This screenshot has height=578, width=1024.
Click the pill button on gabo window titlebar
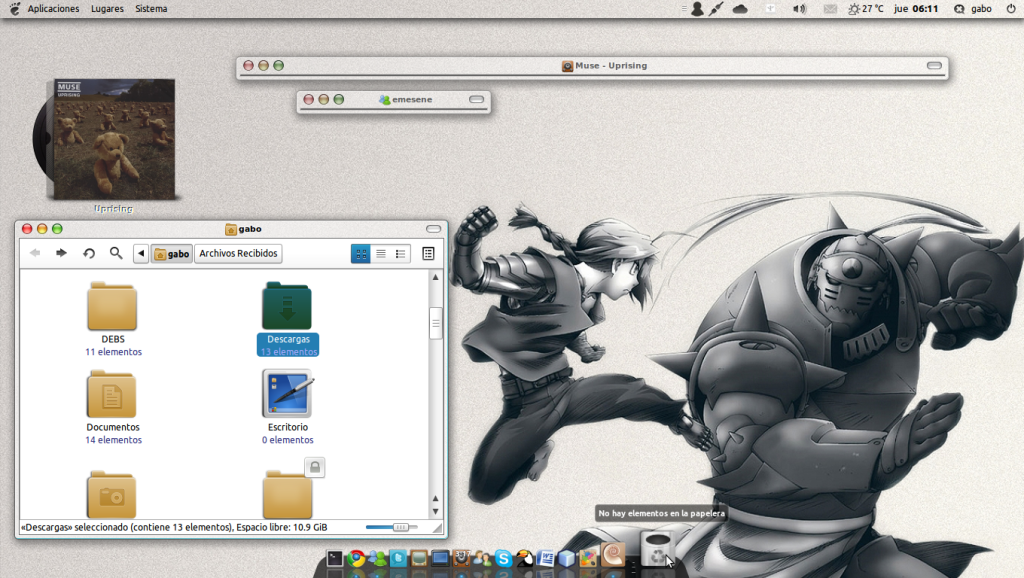434,229
